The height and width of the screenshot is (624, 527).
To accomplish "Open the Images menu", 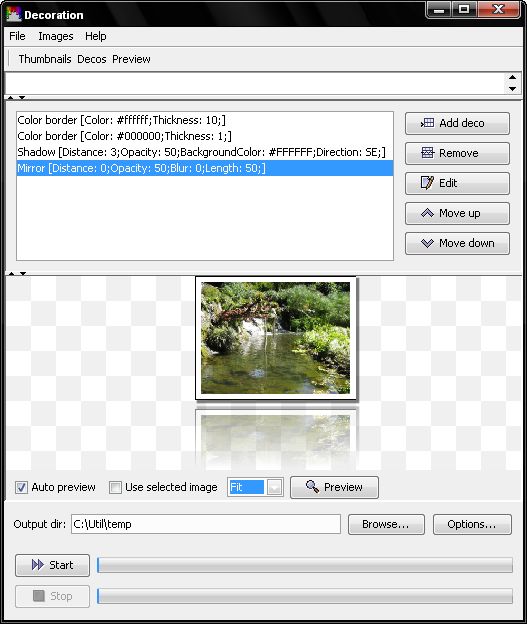I will pos(56,36).
